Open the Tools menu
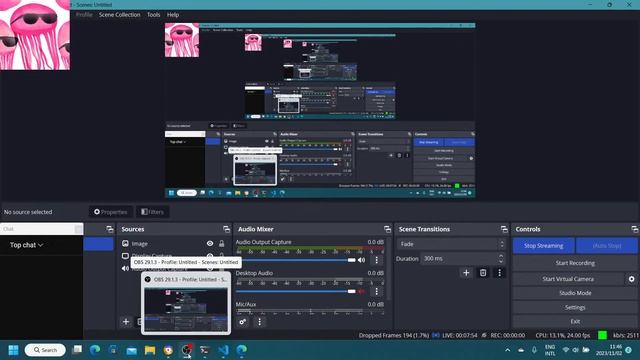 153,15
